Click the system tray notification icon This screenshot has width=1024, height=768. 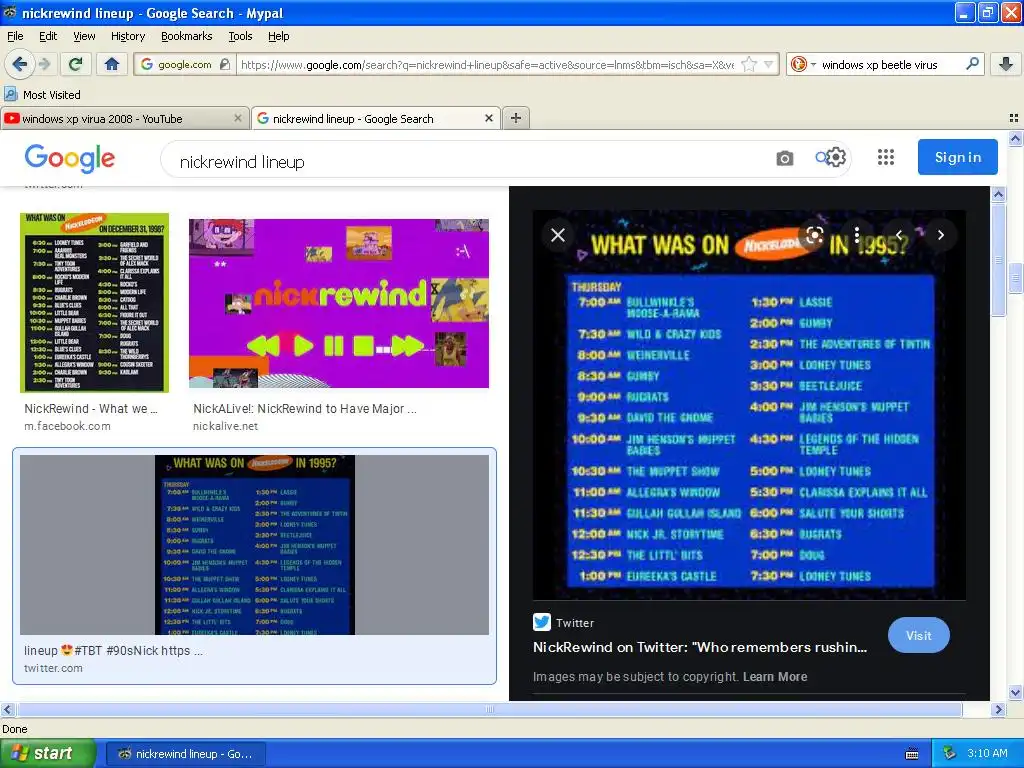coord(949,753)
